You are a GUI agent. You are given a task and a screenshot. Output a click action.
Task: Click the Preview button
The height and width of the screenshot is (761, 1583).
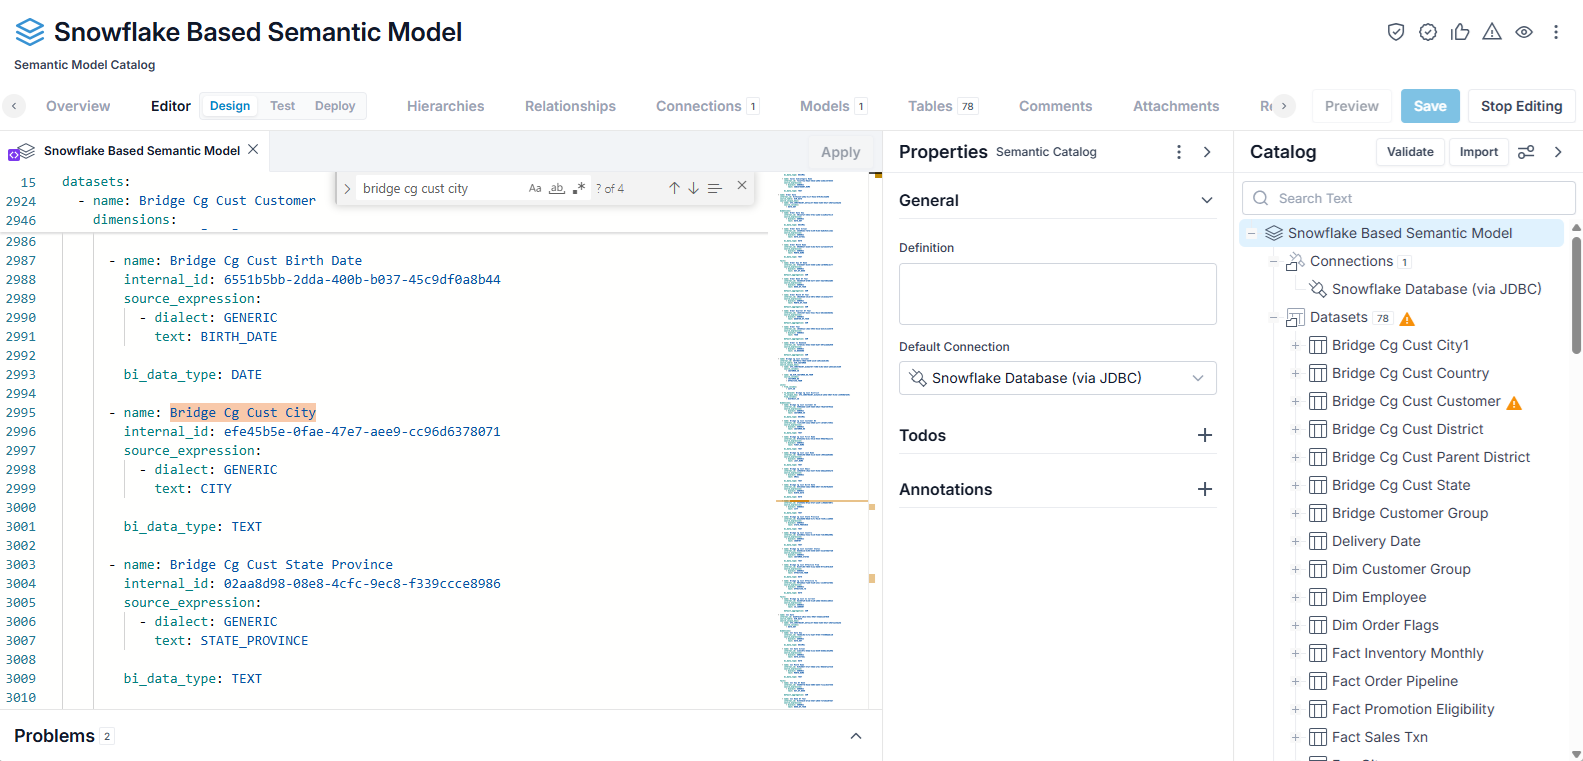pyautogui.click(x=1351, y=106)
